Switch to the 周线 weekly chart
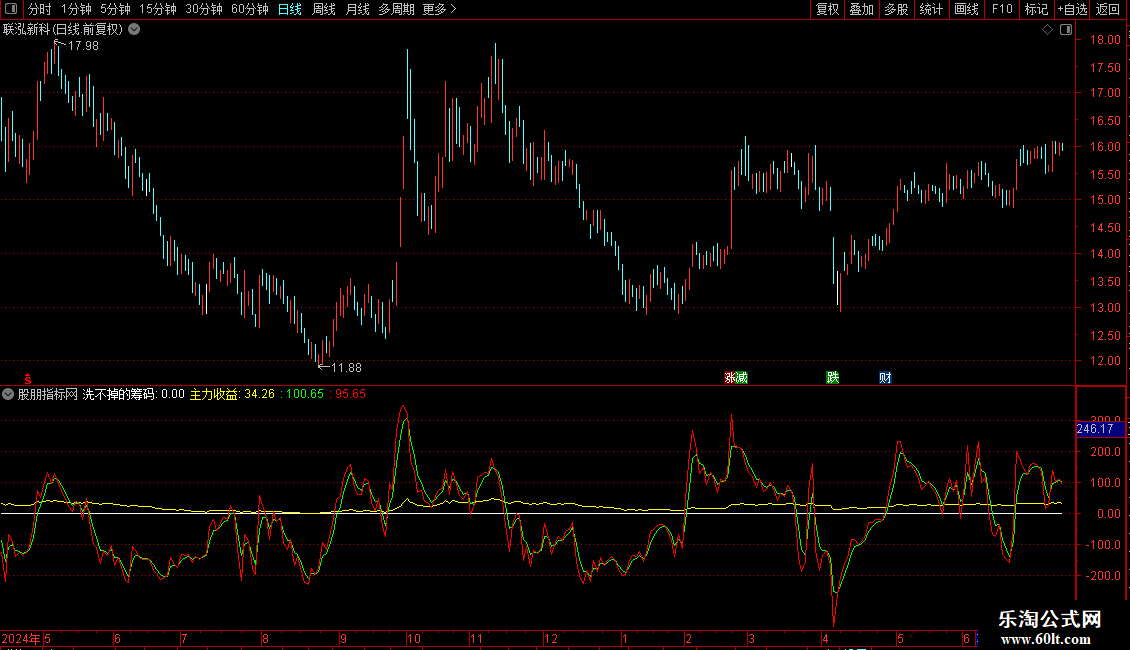The image size is (1130, 650). (x=324, y=9)
